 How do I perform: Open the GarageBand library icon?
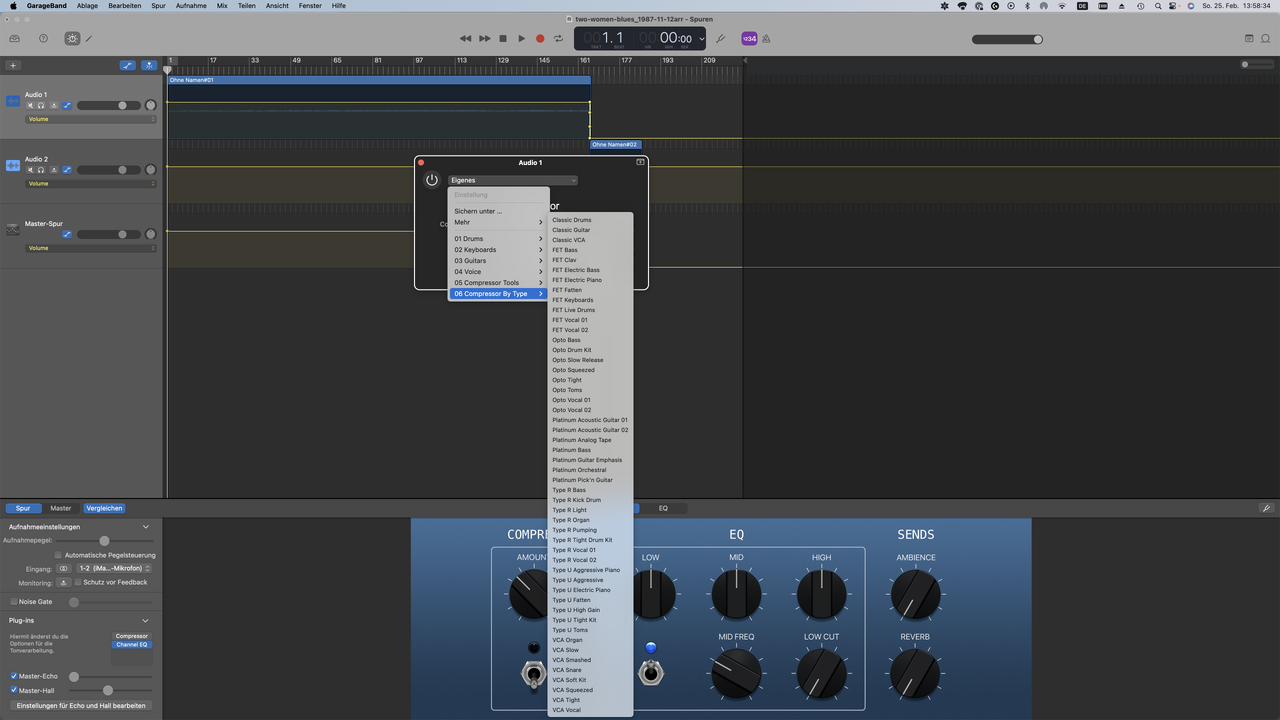[15, 39]
